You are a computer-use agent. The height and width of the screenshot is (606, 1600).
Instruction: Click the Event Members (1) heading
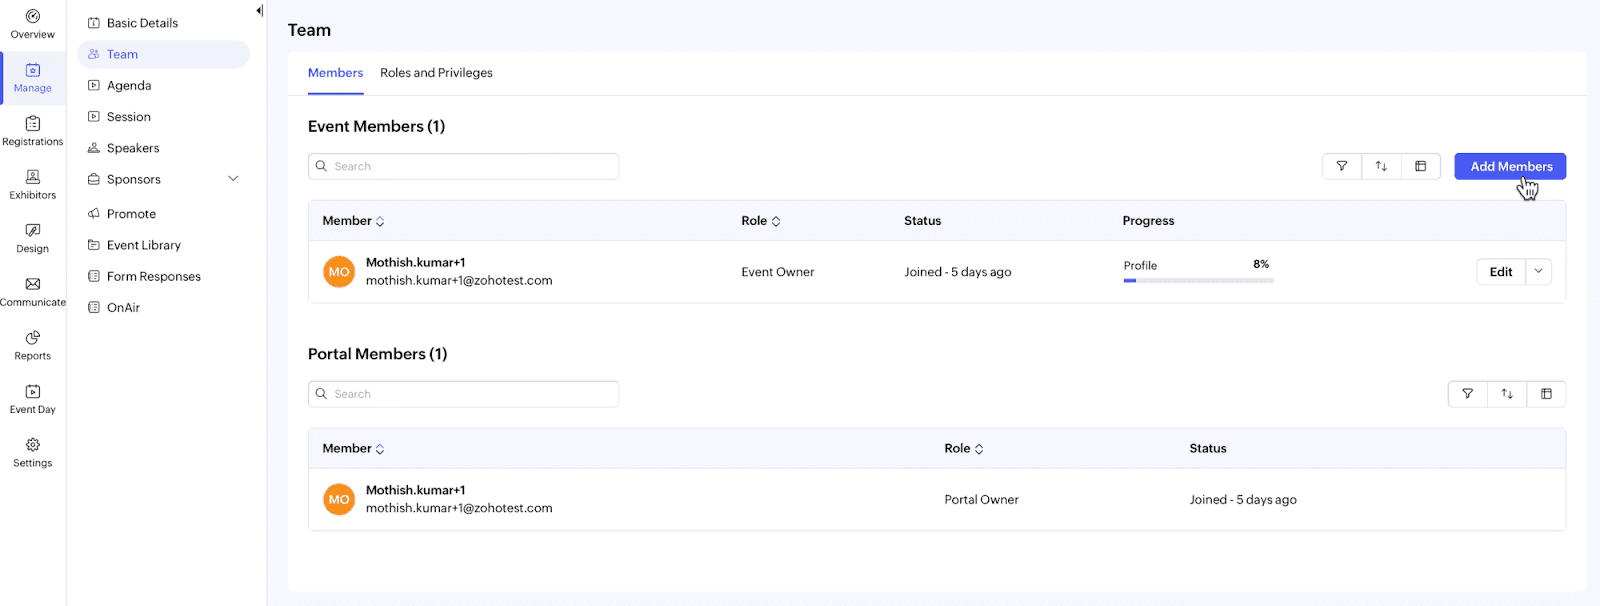376,126
